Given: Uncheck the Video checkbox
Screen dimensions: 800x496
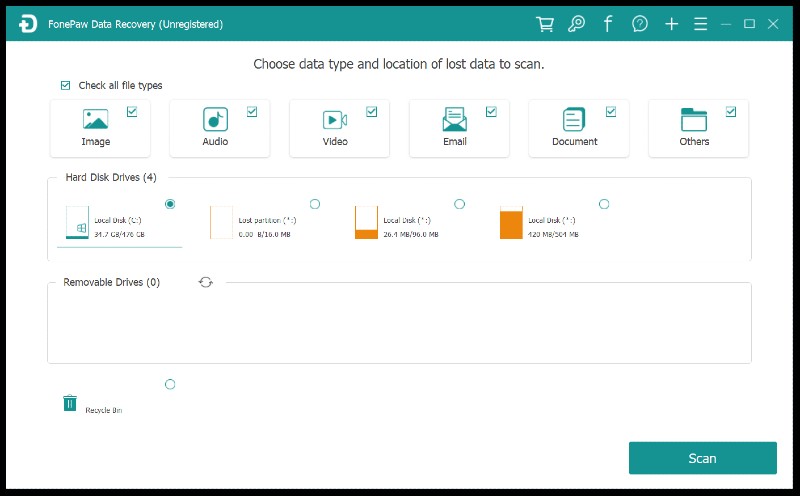Looking at the screenshot, I should [x=372, y=112].
